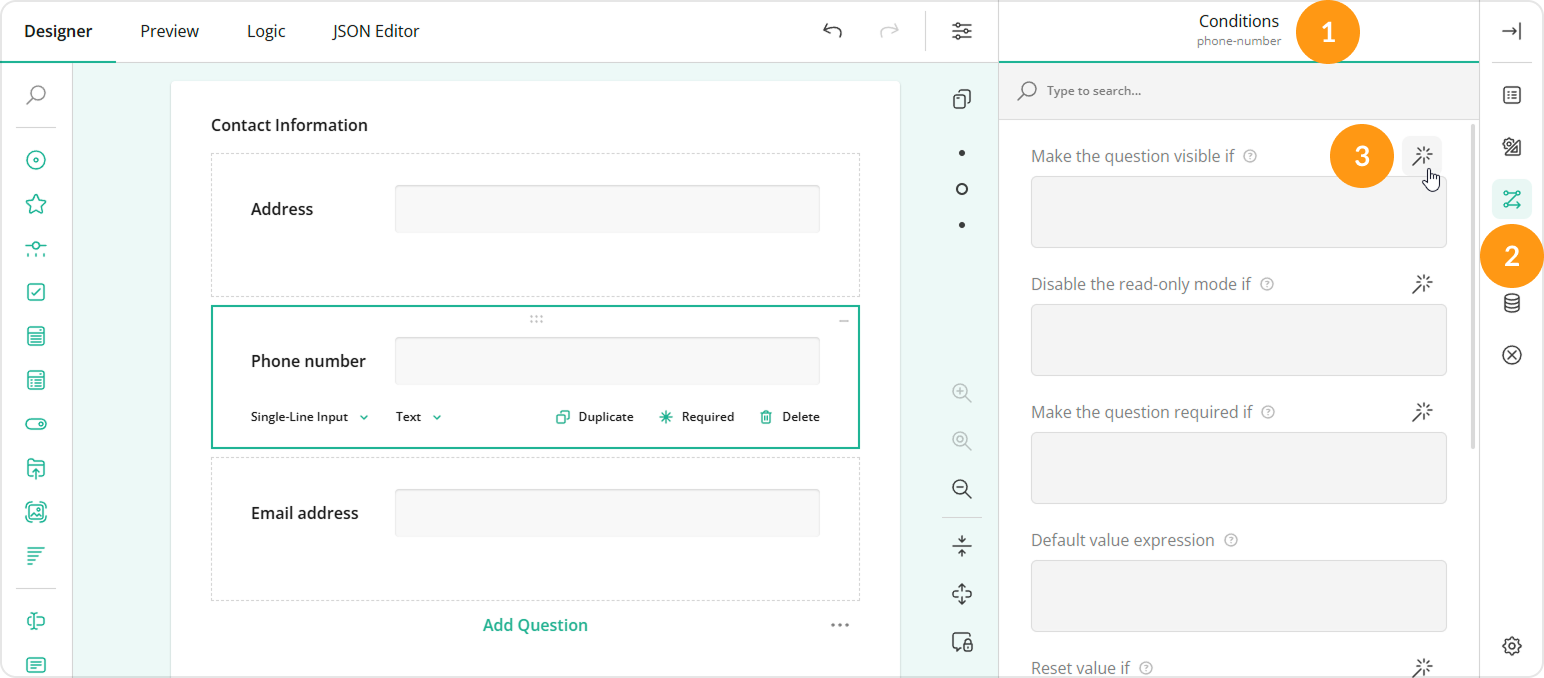Select the second page navigator dot
Viewport: 1544px width, 678px height.
(961, 188)
